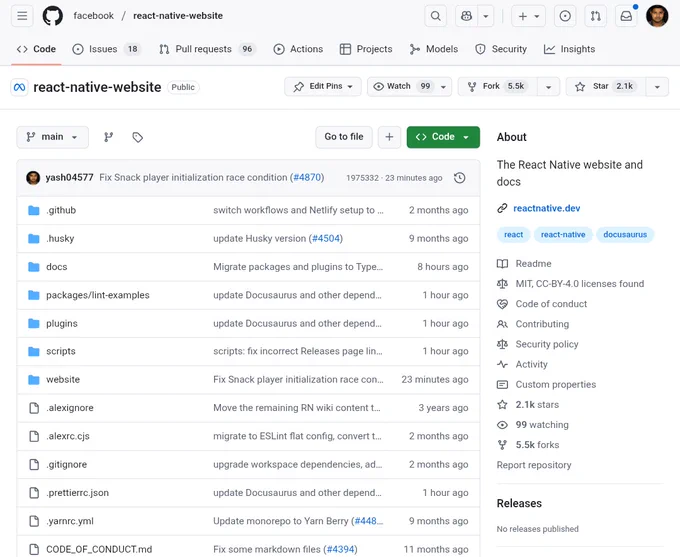View tags via the tag icon

(x=137, y=137)
